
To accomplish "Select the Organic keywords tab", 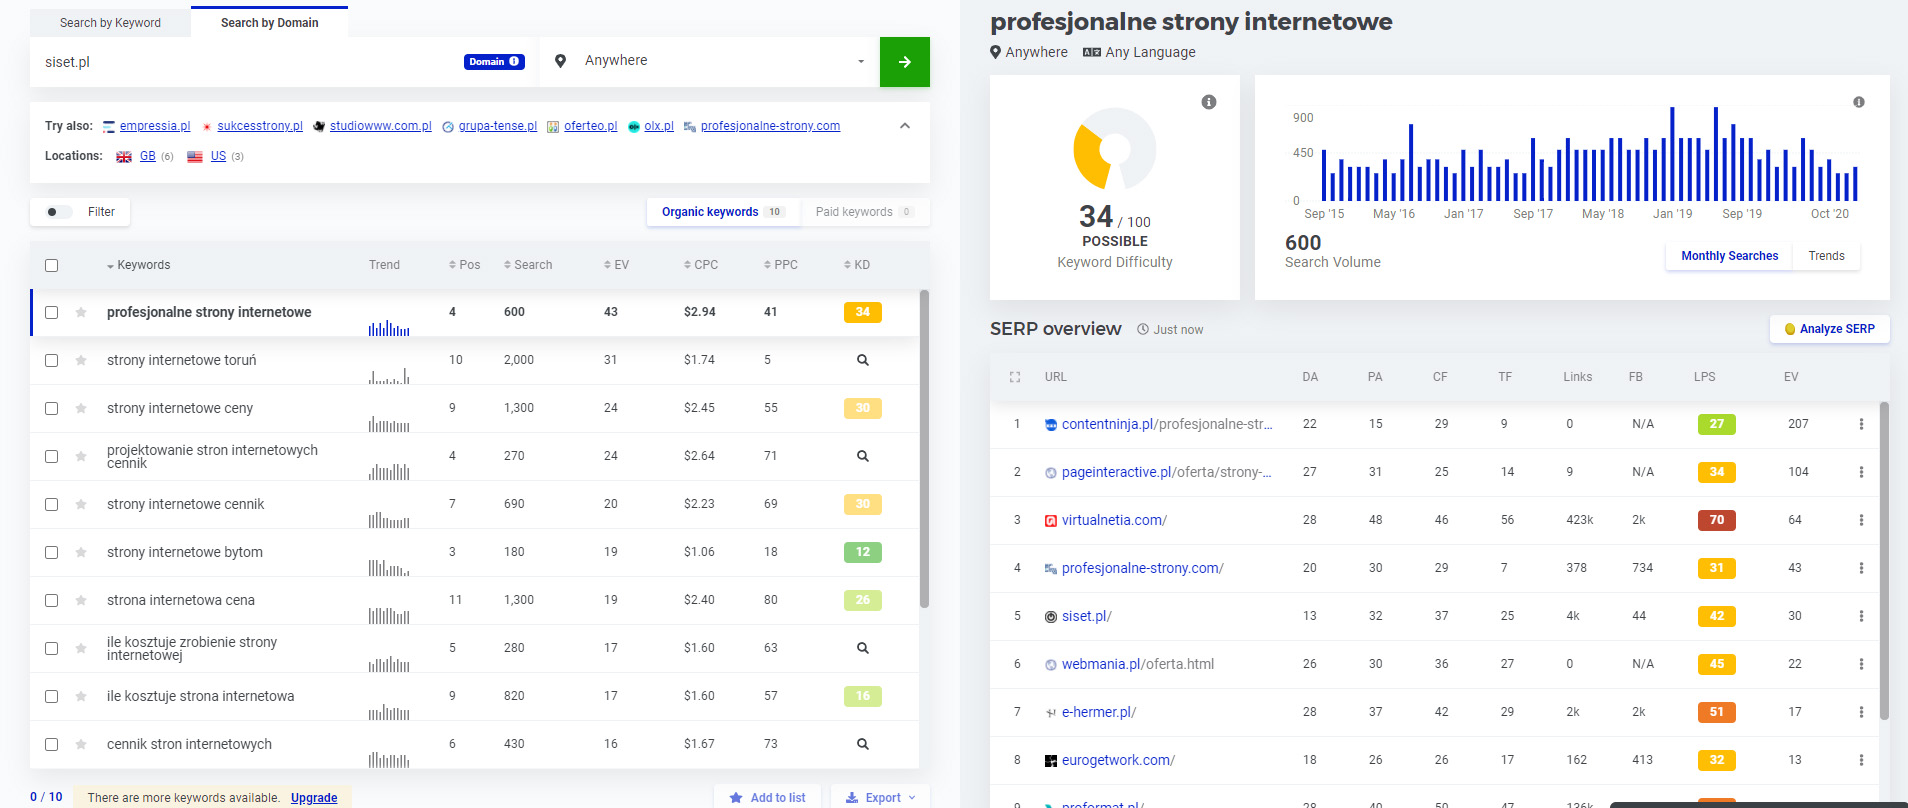I will 722,212.
